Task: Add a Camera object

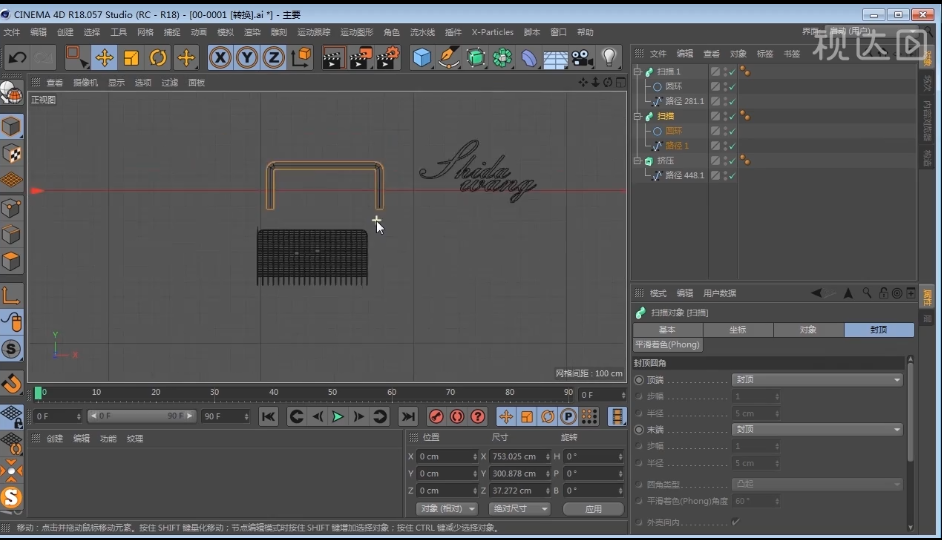Action: [x=582, y=58]
